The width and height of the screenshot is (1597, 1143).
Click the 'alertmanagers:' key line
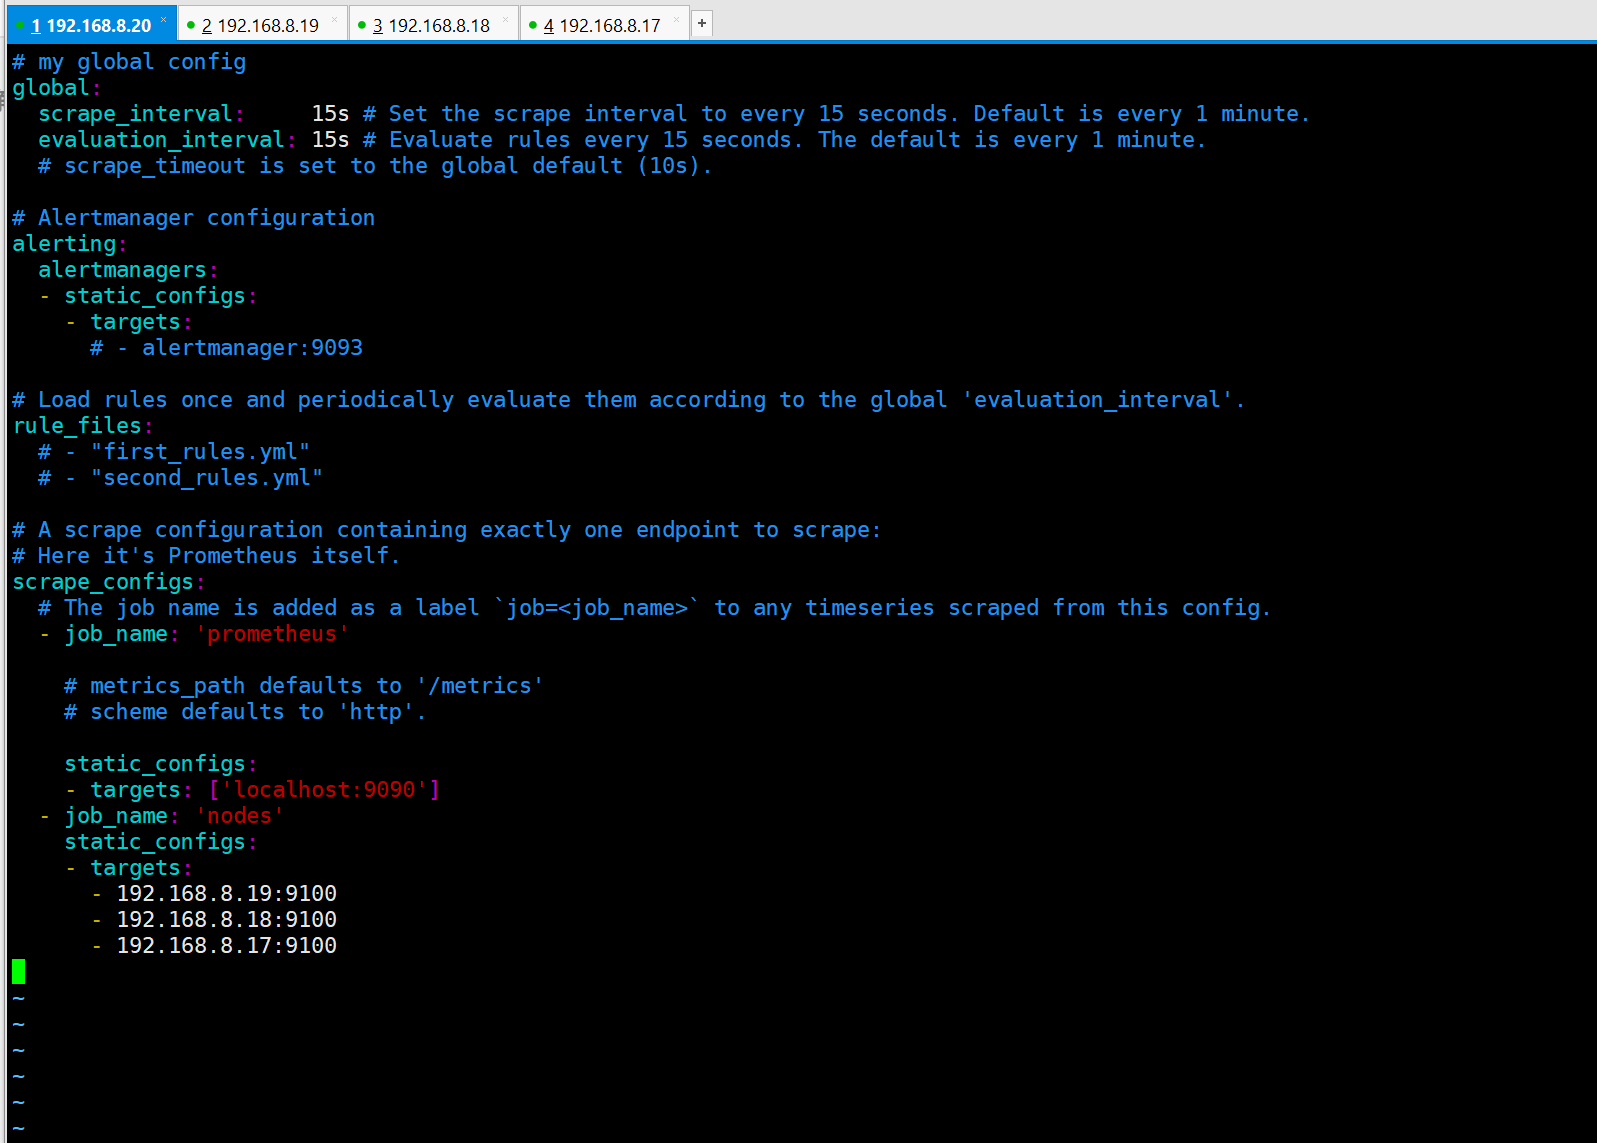pyautogui.click(x=128, y=270)
